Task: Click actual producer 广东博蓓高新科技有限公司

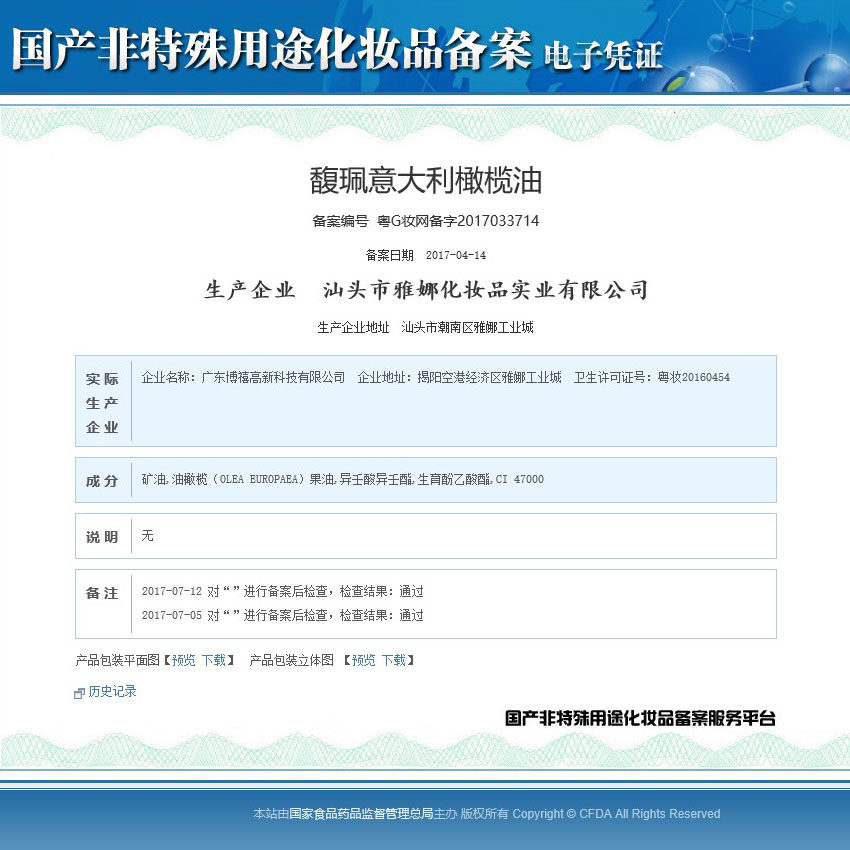Action: point(273,377)
